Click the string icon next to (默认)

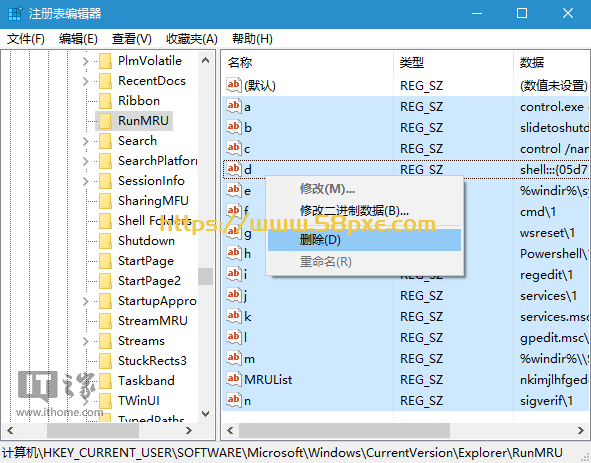(234, 85)
